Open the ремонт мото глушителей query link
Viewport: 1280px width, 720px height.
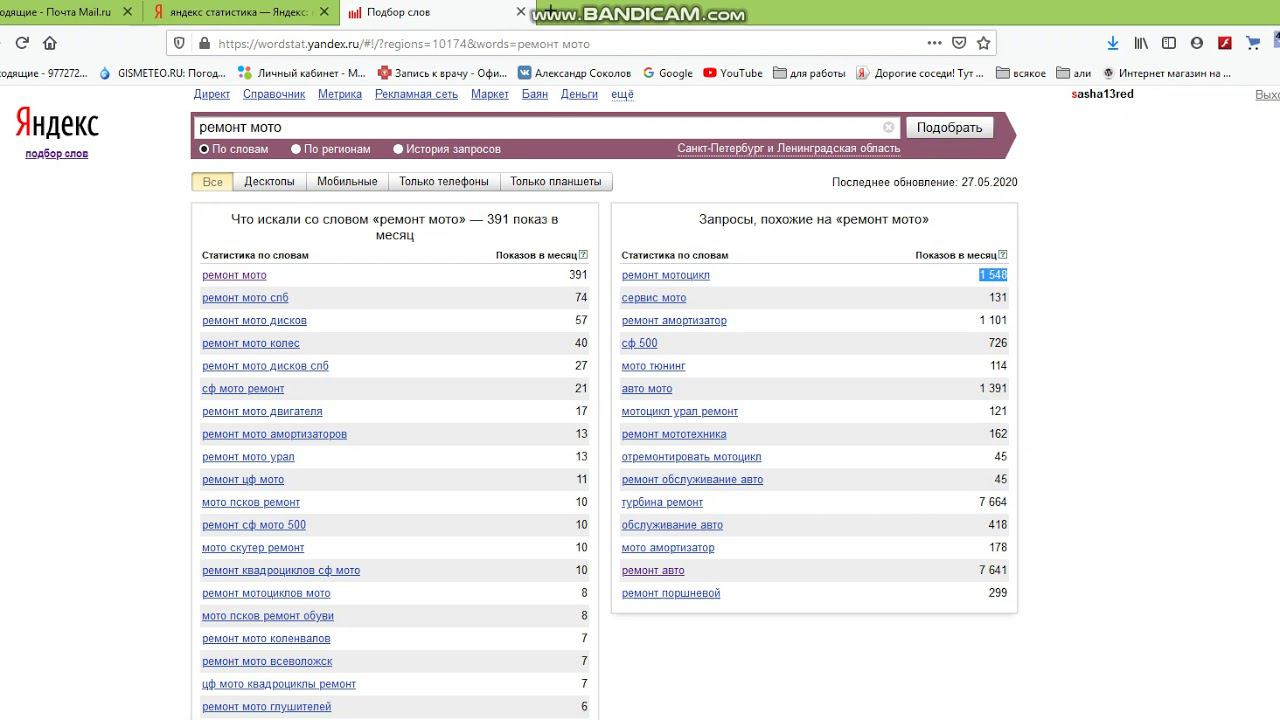266,707
